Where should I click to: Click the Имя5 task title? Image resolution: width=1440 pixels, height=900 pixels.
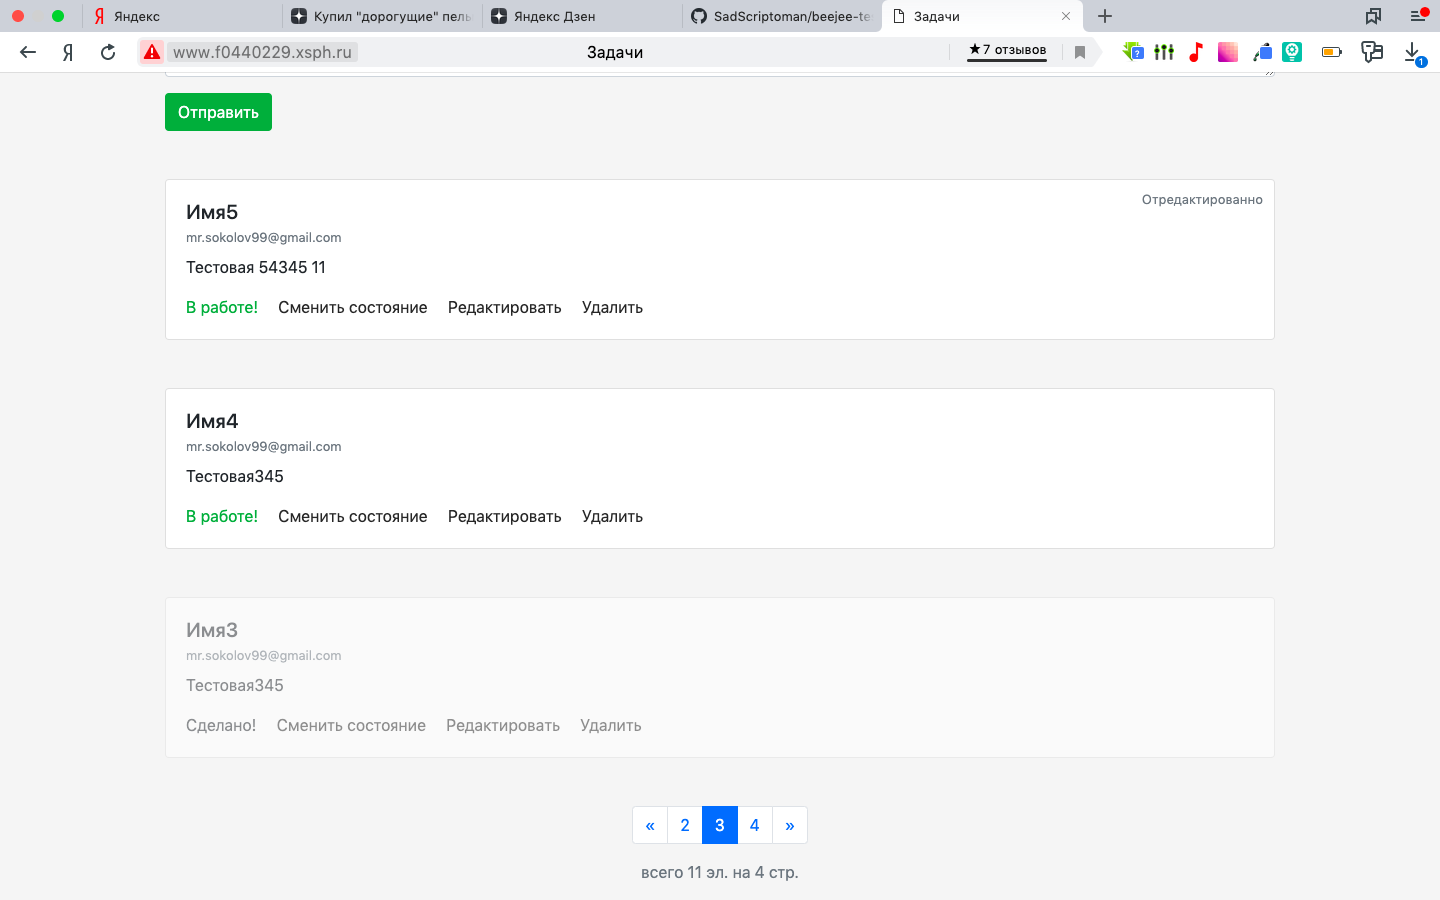[x=212, y=212]
